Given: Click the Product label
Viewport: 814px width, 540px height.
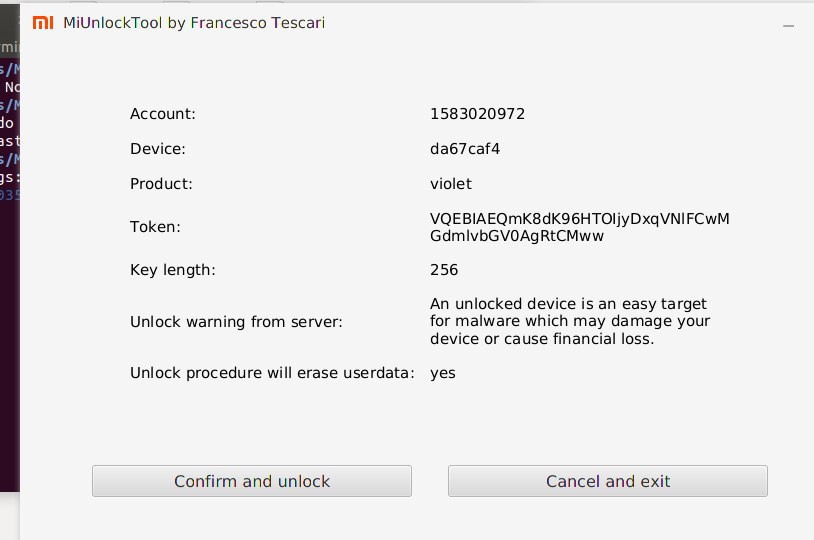Looking at the screenshot, I should click(x=161, y=184).
